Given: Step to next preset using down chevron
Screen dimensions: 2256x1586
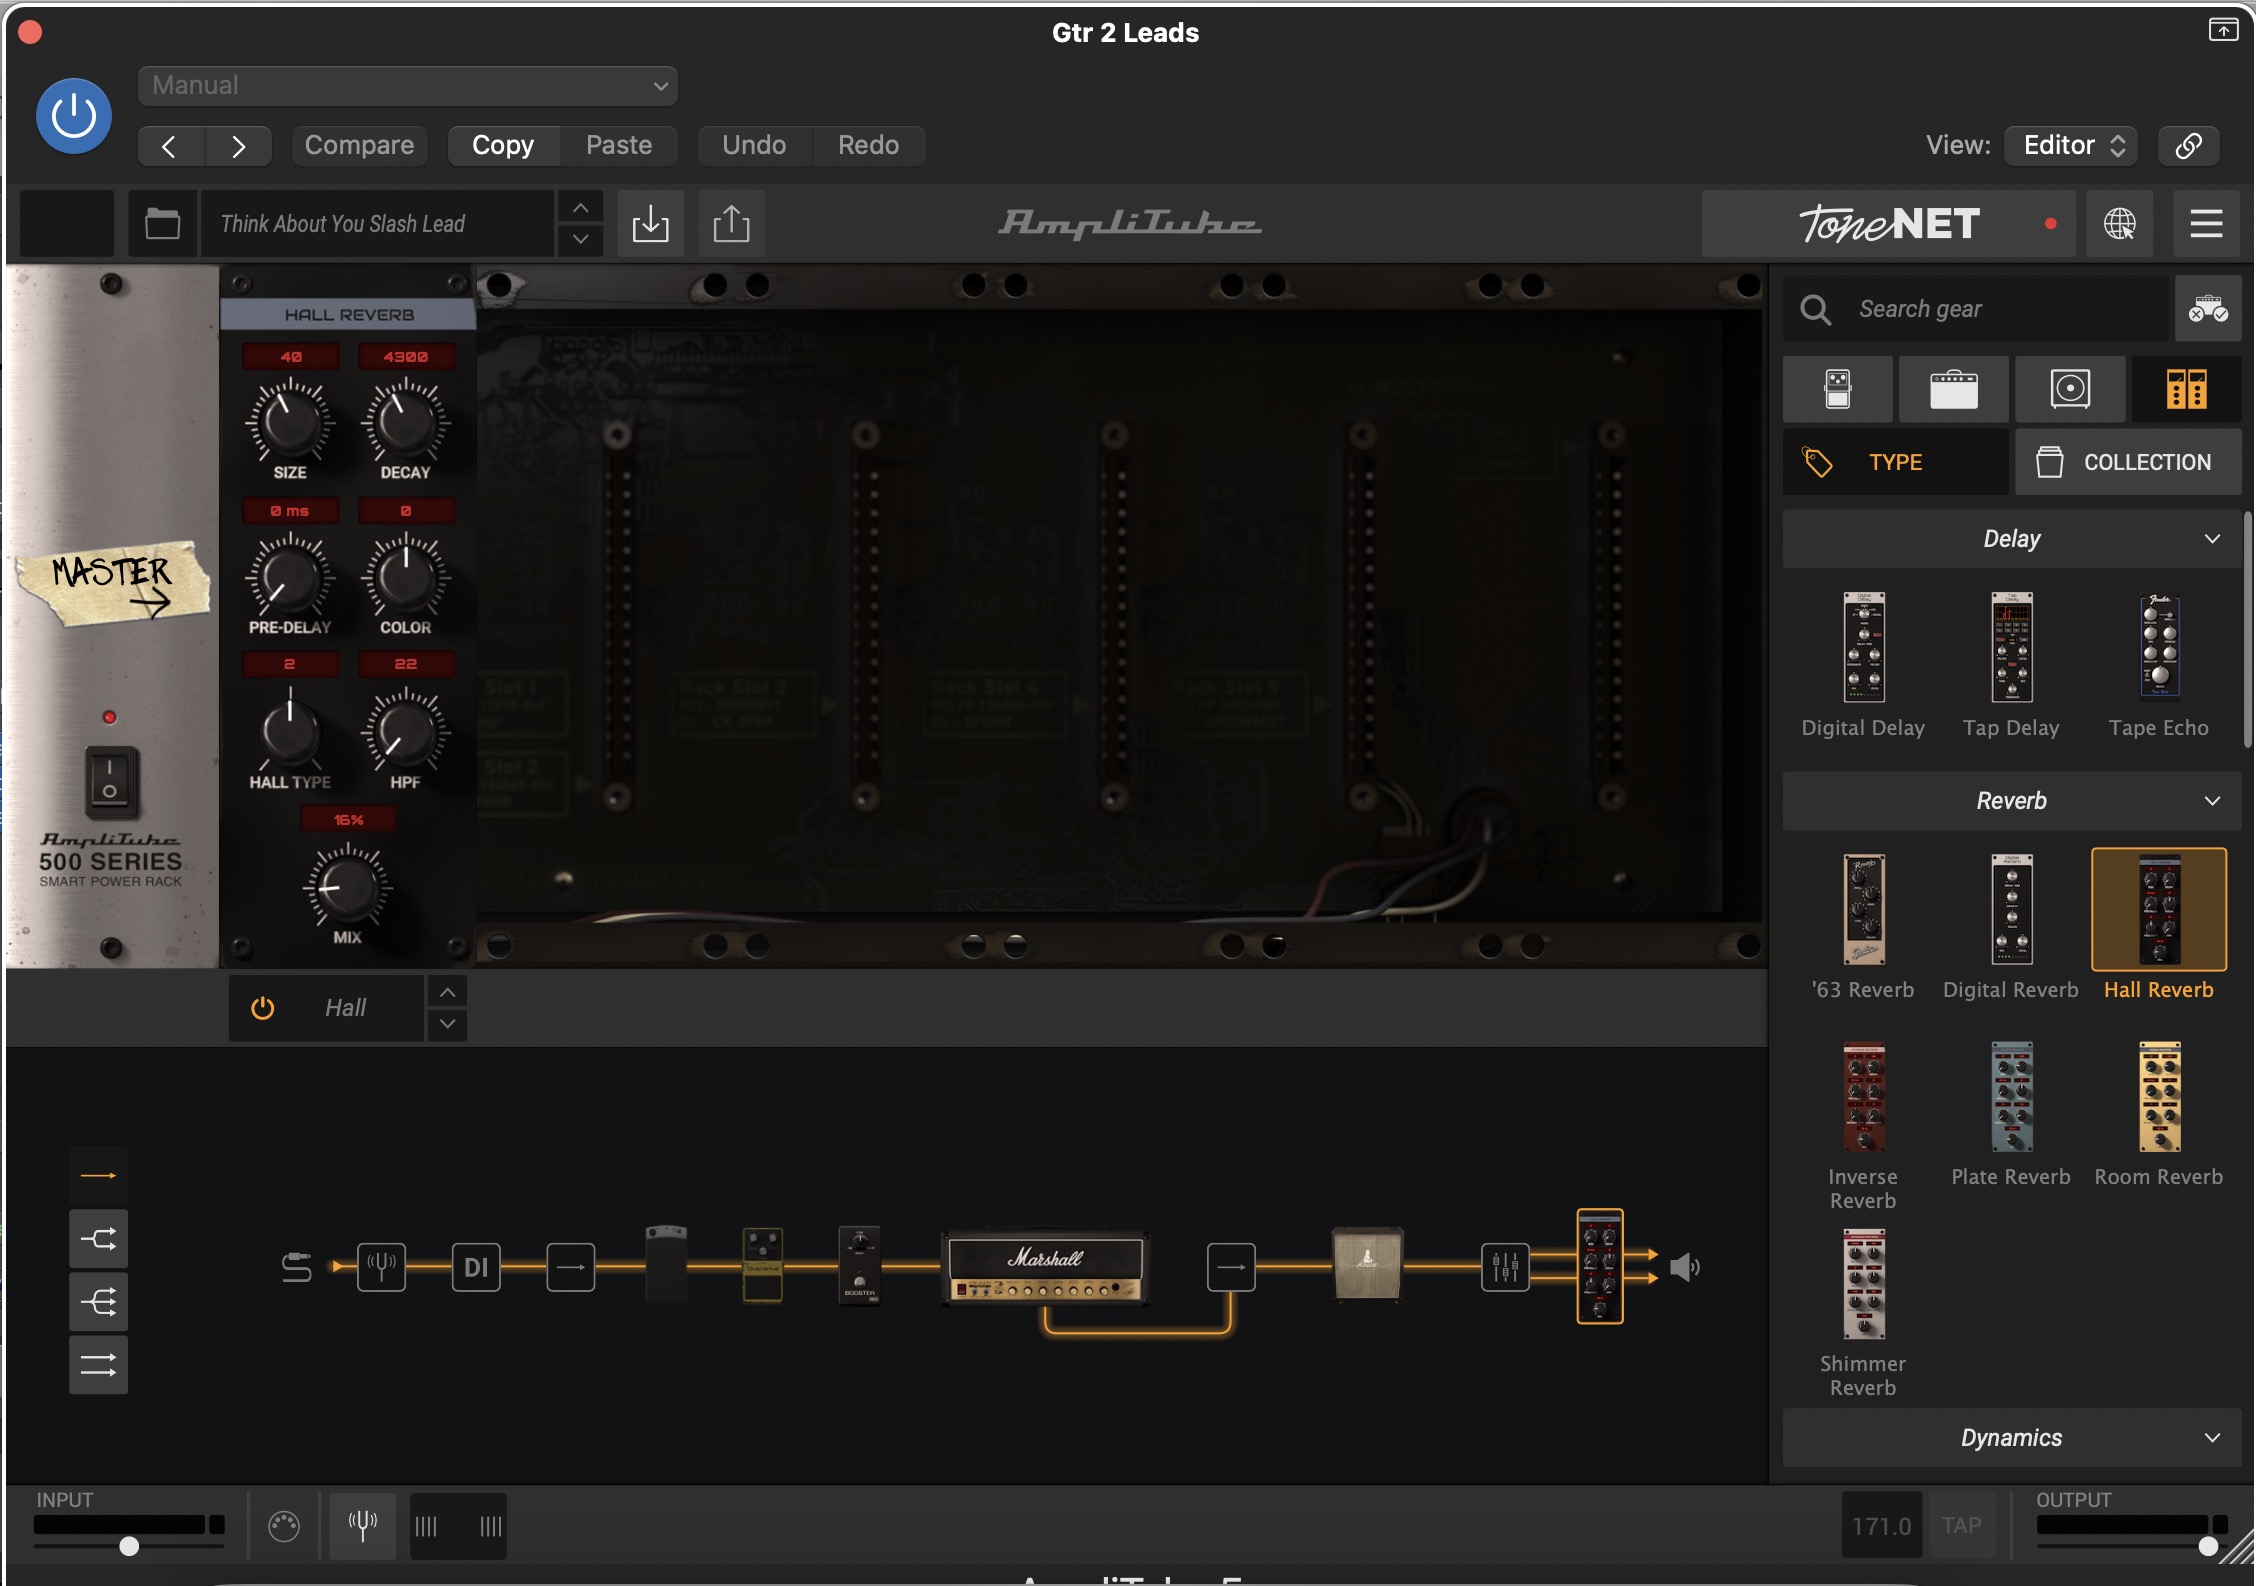Looking at the screenshot, I should [580, 240].
